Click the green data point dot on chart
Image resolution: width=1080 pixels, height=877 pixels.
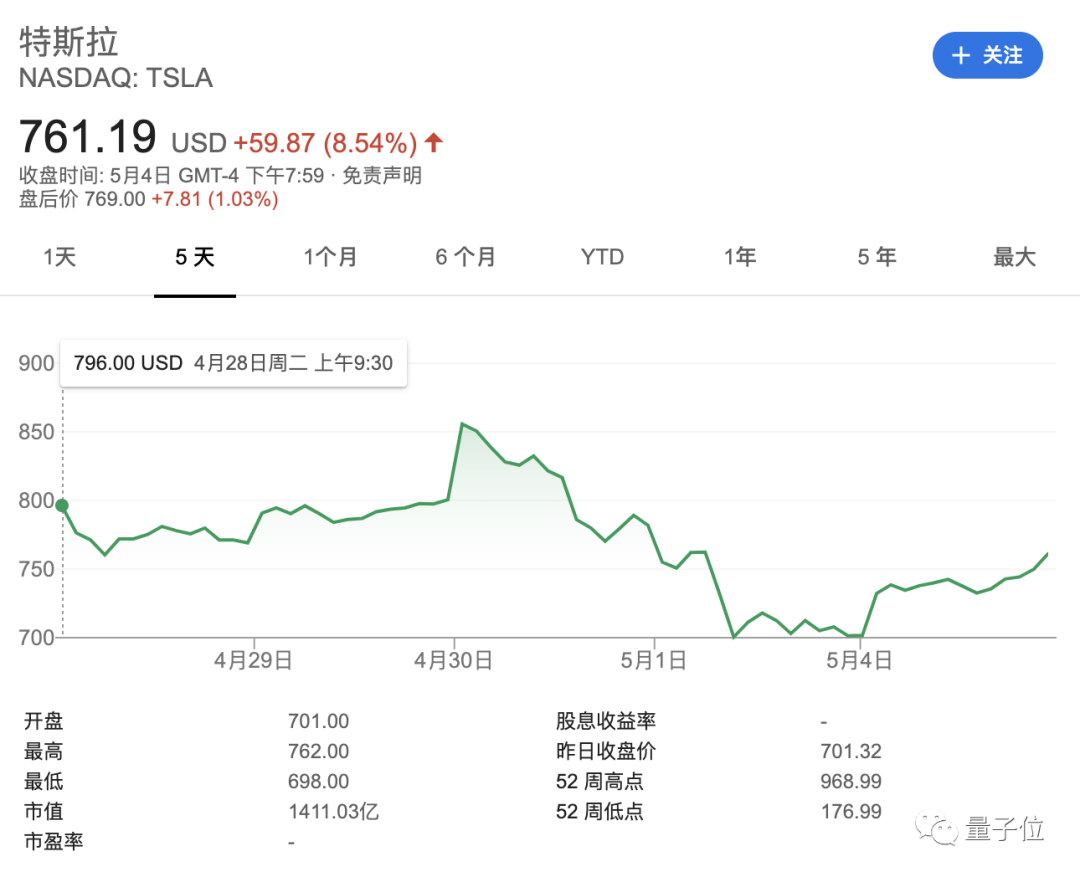coord(63,506)
